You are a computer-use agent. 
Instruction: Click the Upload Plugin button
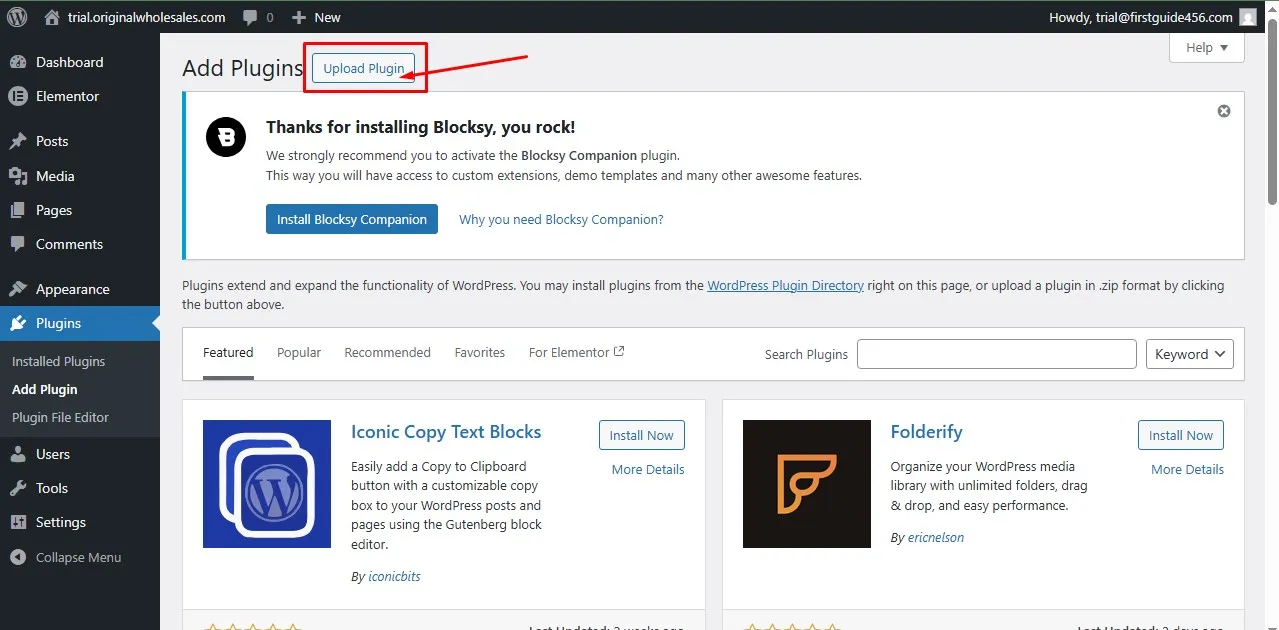click(x=362, y=68)
